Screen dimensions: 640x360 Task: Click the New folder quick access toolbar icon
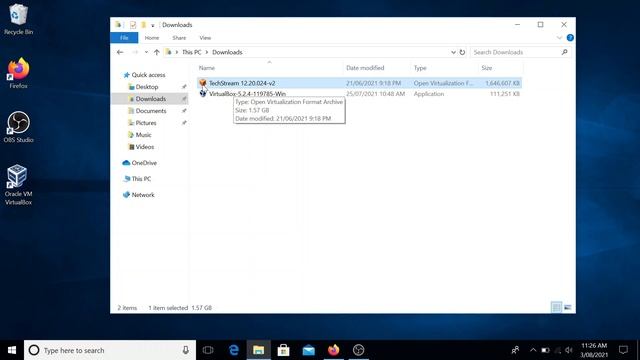coord(143,25)
